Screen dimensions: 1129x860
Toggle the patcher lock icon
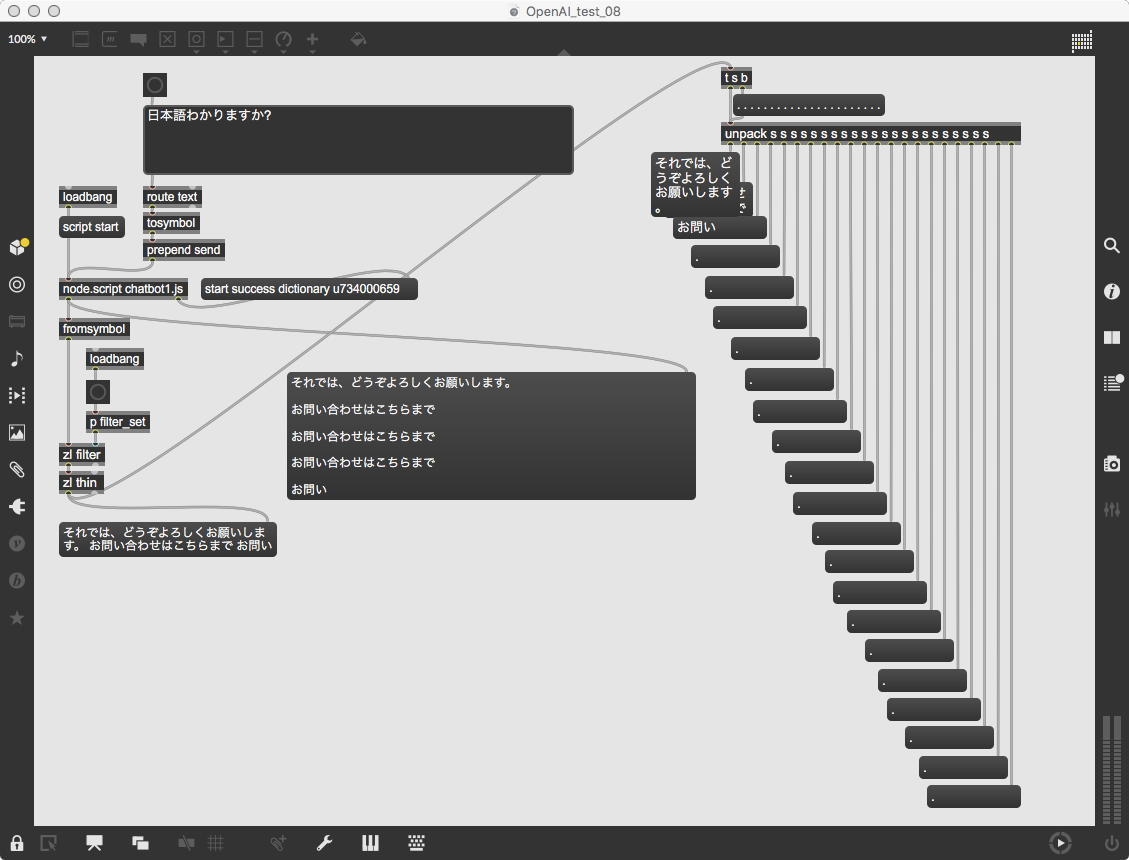click(x=17, y=843)
